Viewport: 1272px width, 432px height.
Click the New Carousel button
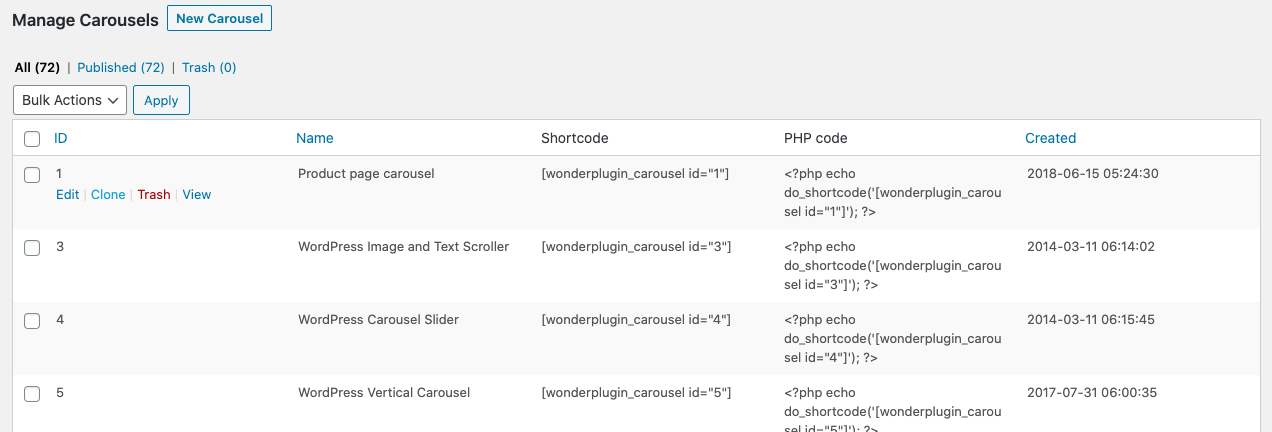click(219, 19)
